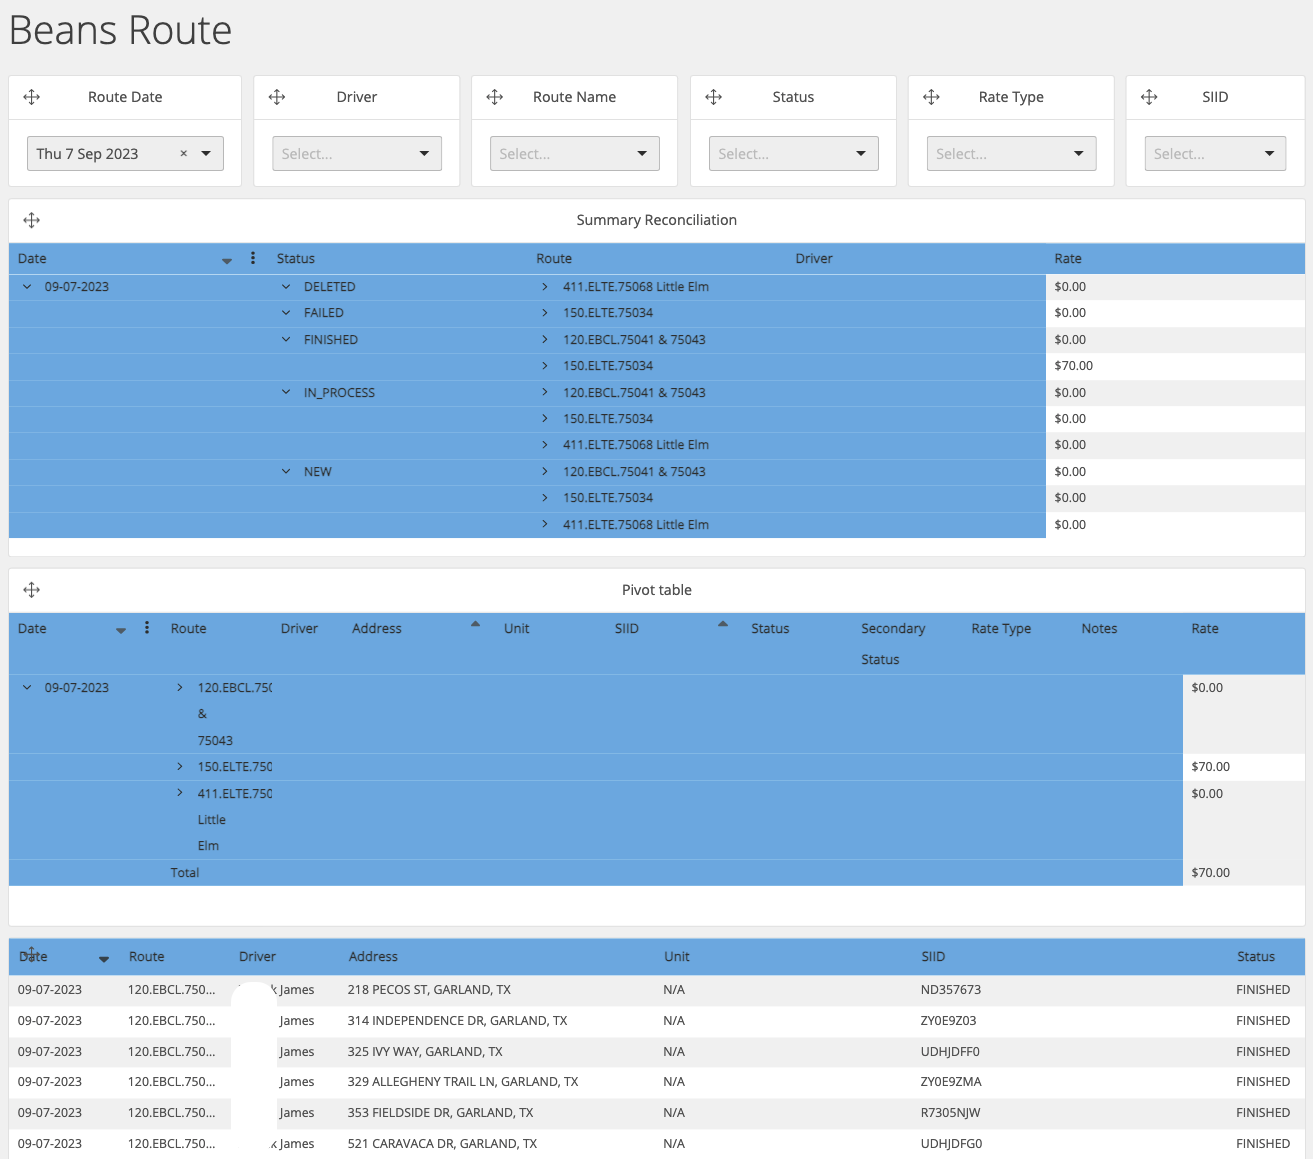Open the three-dot menu beside Summary Date header
1313x1159 pixels.
tap(252, 258)
